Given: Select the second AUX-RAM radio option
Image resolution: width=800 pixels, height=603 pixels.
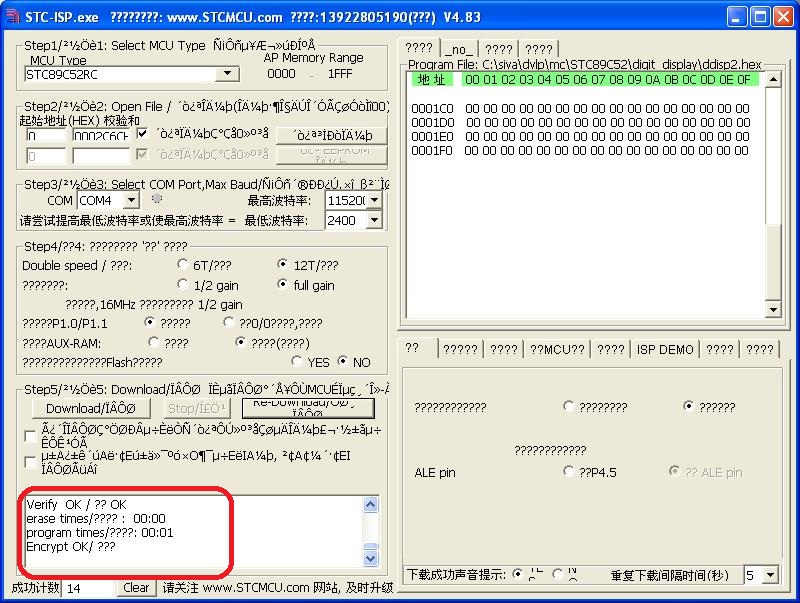Looking at the screenshot, I should (240, 342).
